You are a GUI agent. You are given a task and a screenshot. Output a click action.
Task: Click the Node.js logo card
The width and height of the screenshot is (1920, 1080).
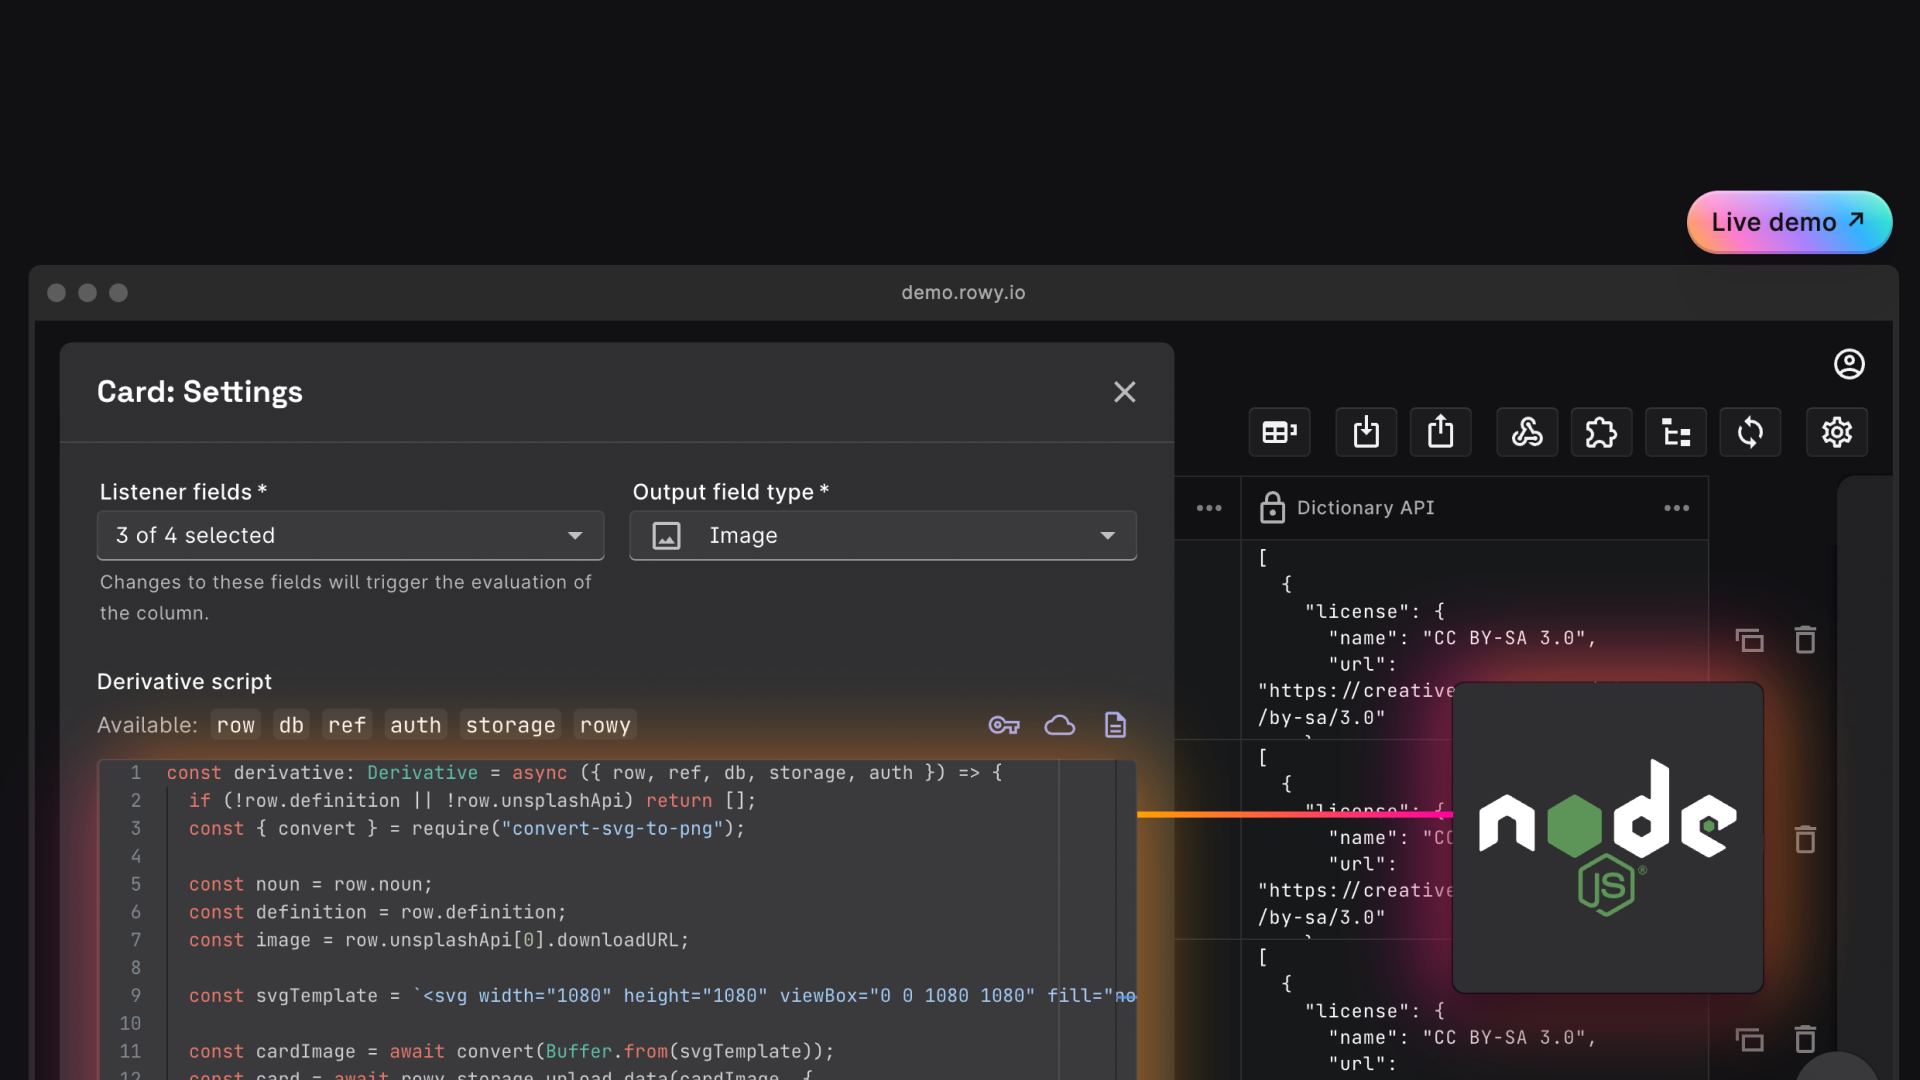[1607, 838]
